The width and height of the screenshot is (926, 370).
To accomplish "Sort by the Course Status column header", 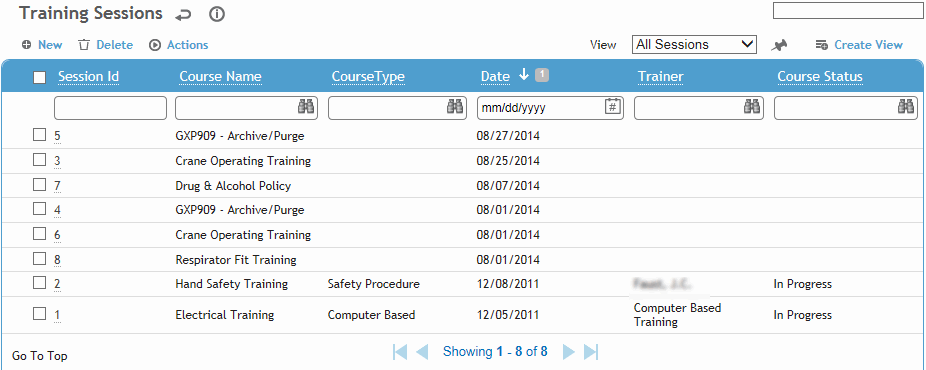I will pyautogui.click(x=820, y=76).
